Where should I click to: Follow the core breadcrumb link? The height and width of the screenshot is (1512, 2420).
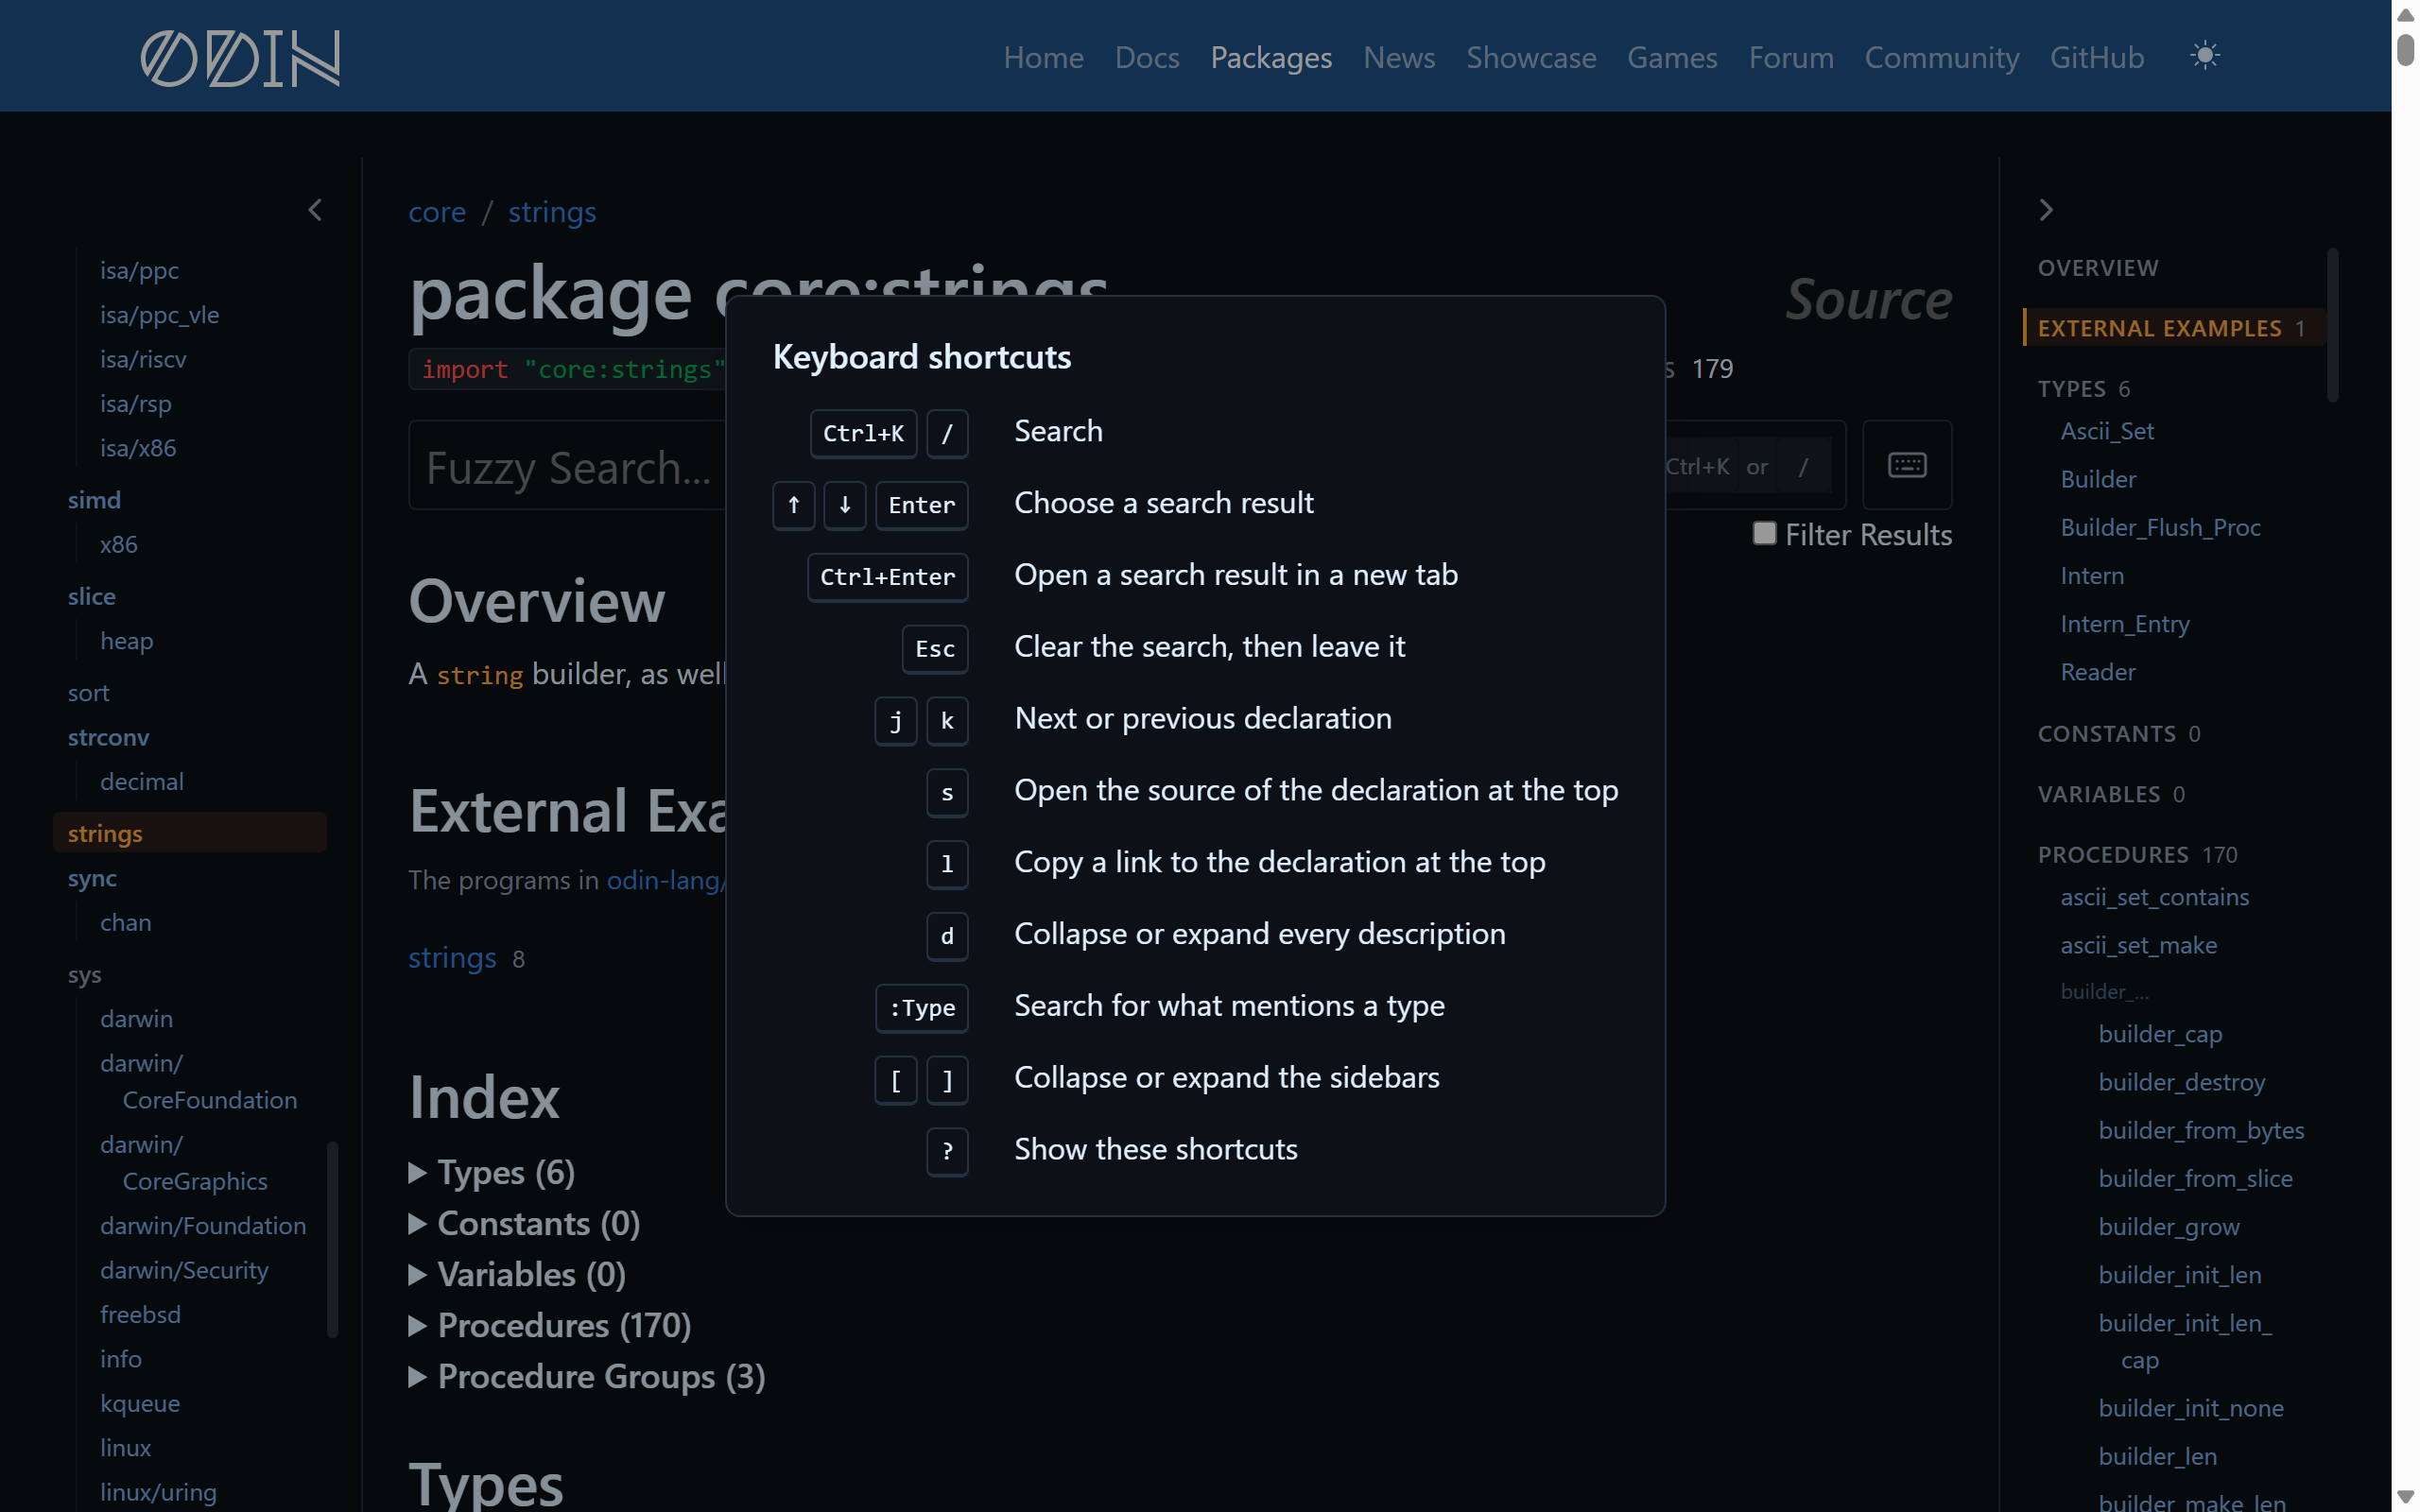(x=437, y=212)
